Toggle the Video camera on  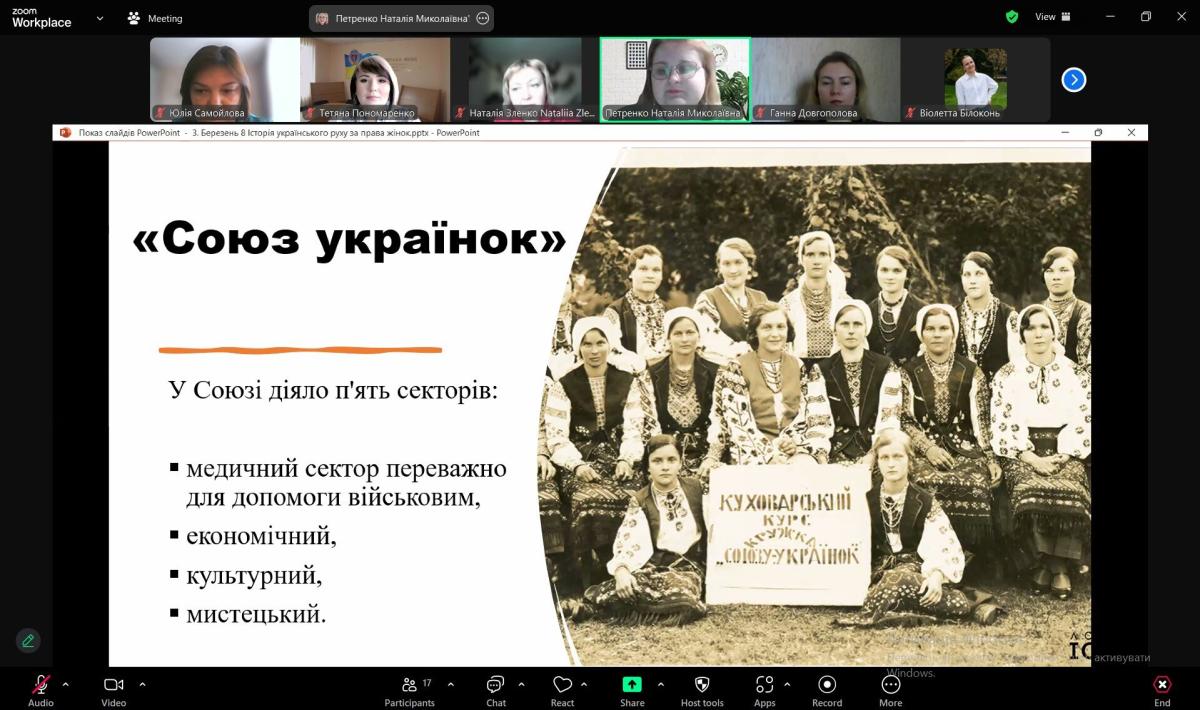(113, 685)
